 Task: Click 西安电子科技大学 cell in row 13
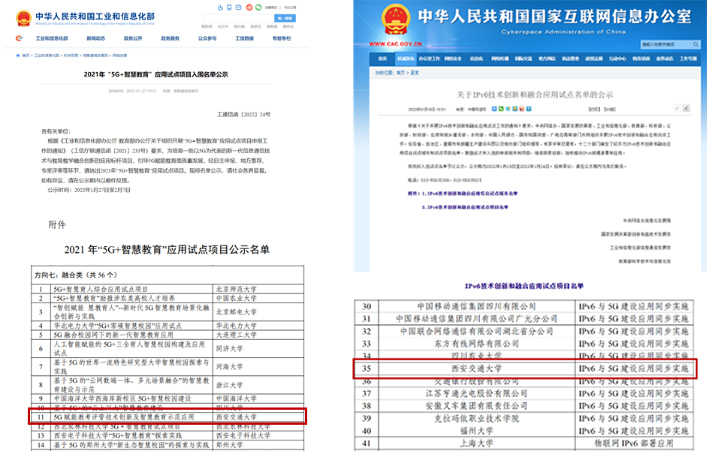tap(243, 436)
